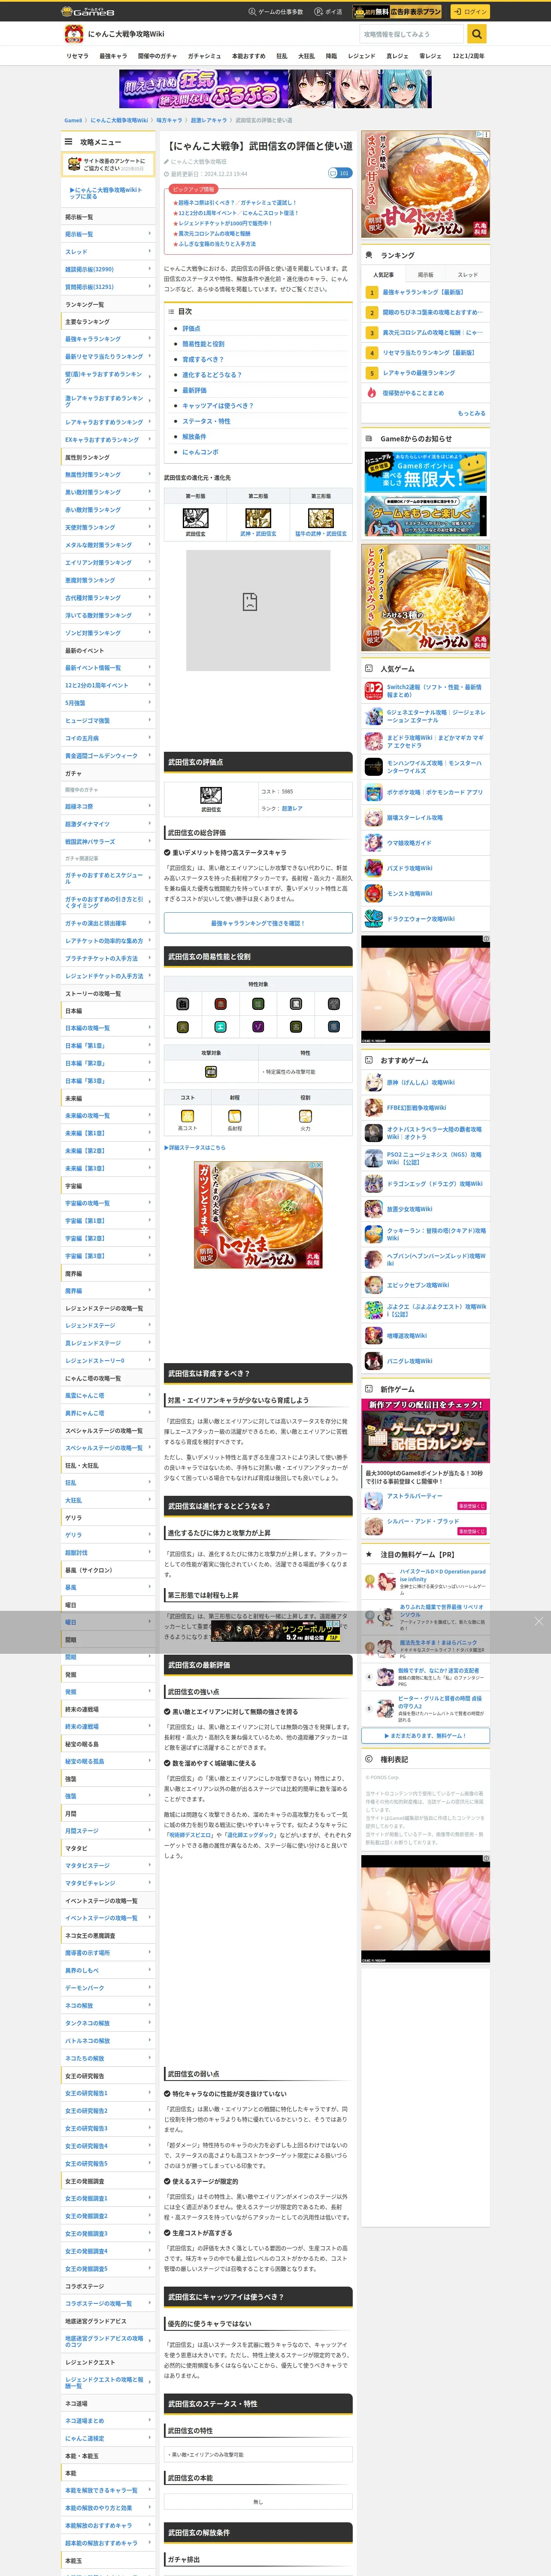Open the 詳細ステータスはこちら link
Image resolution: width=551 pixels, height=2576 pixels.
point(195,1148)
